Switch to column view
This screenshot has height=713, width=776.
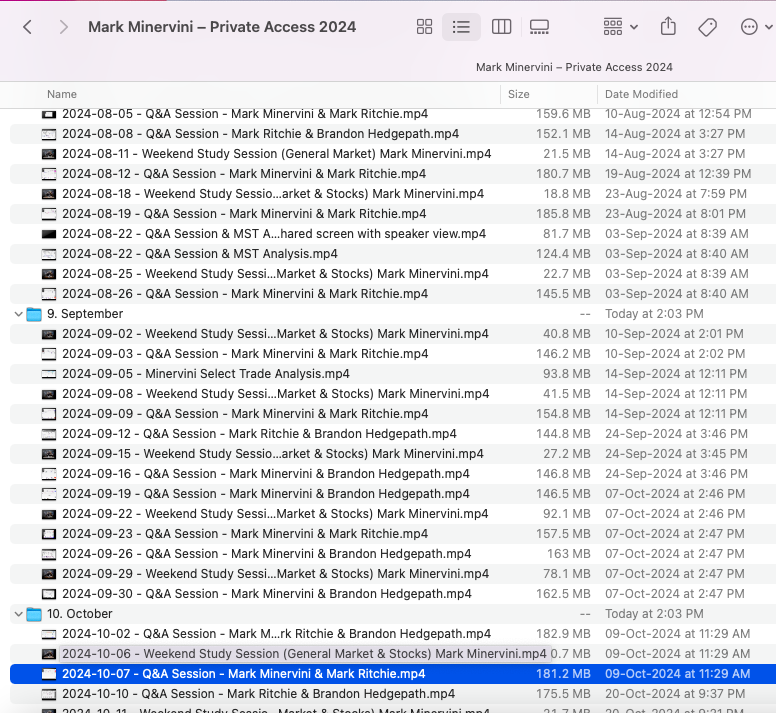501,27
